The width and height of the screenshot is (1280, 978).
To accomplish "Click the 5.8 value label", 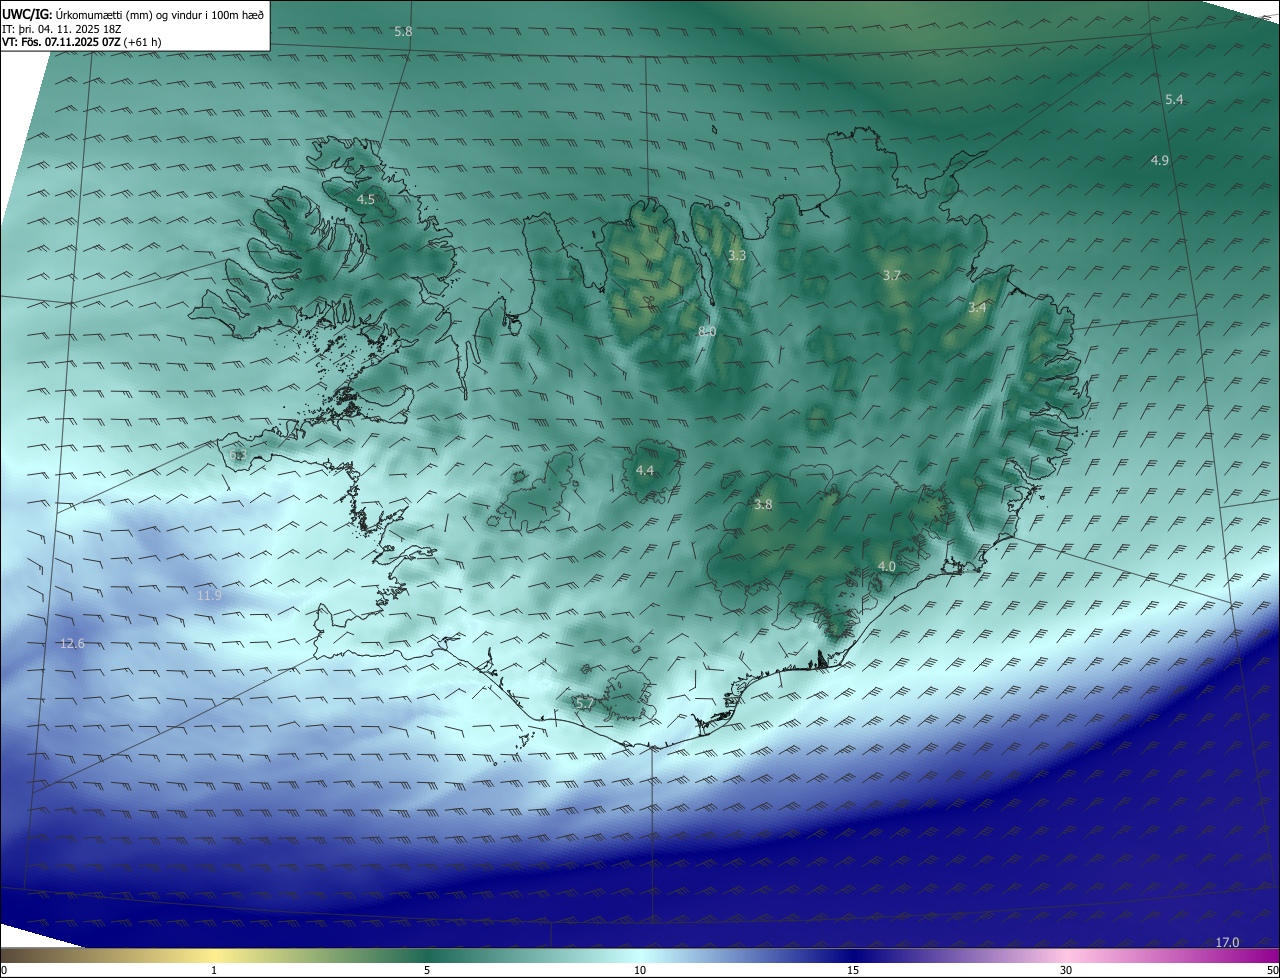I will pyautogui.click(x=403, y=32).
